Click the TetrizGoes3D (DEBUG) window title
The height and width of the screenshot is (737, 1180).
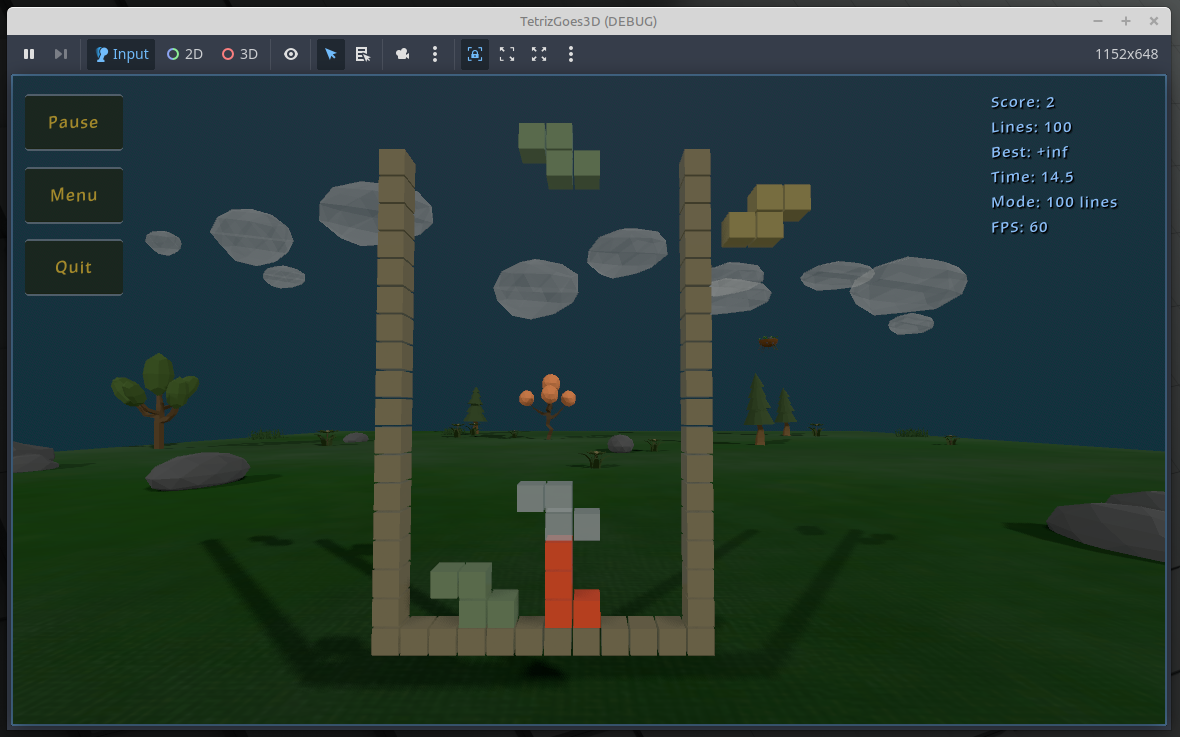point(588,21)
